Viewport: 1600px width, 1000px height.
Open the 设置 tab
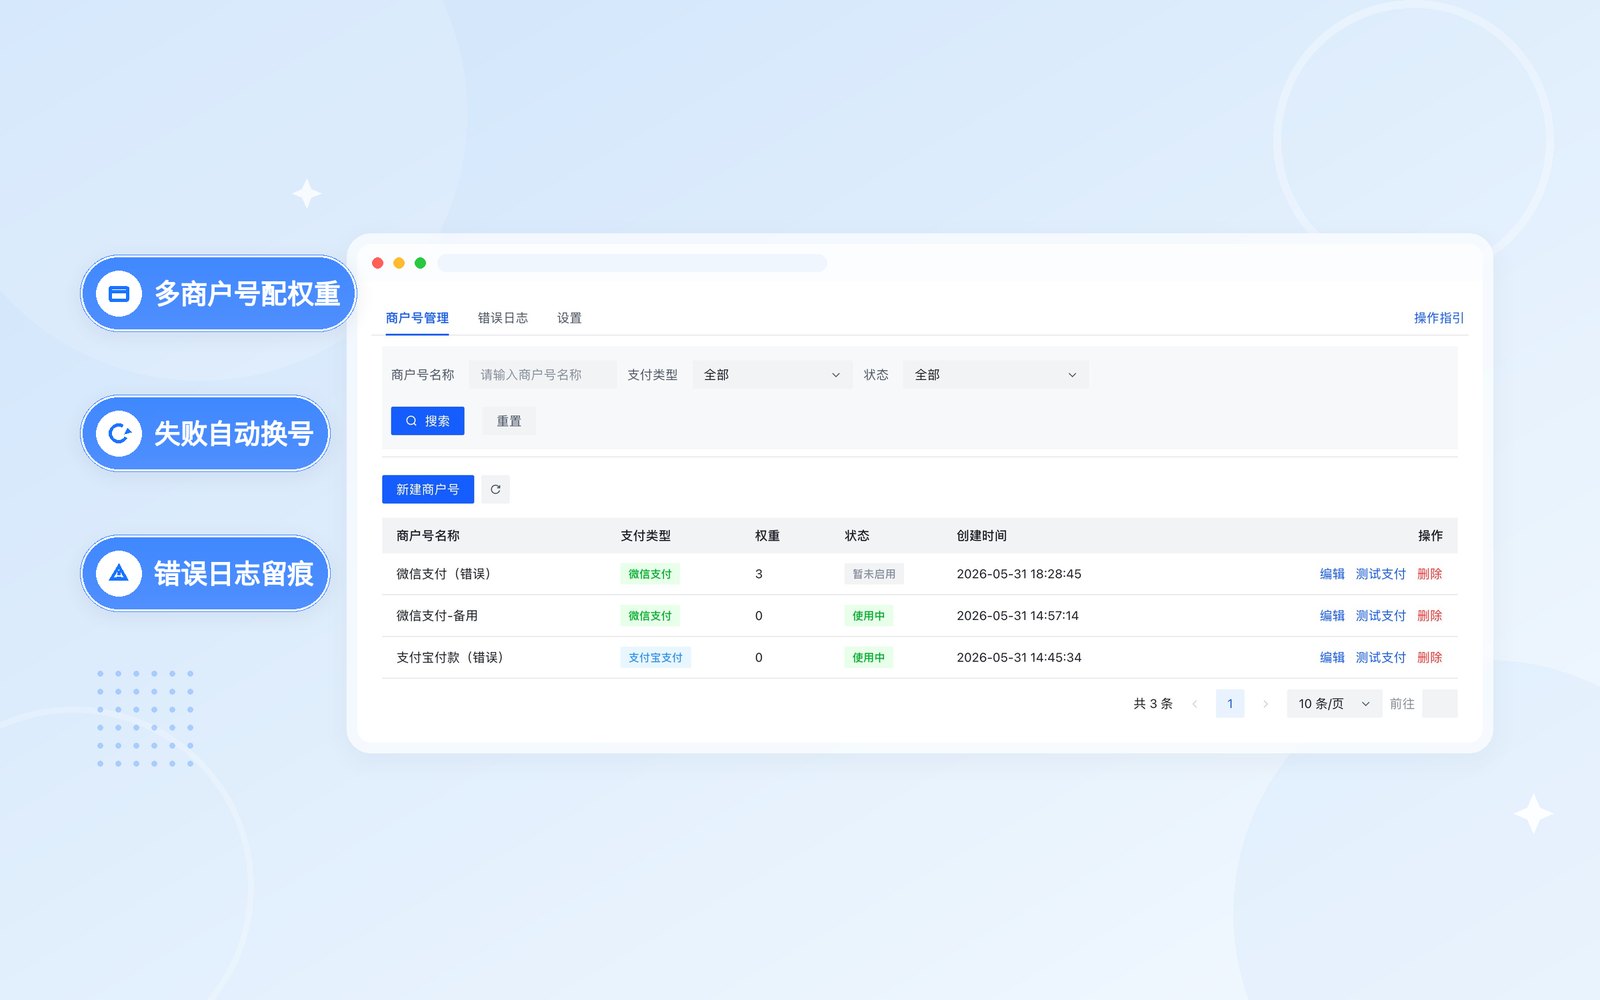(569, 318)
